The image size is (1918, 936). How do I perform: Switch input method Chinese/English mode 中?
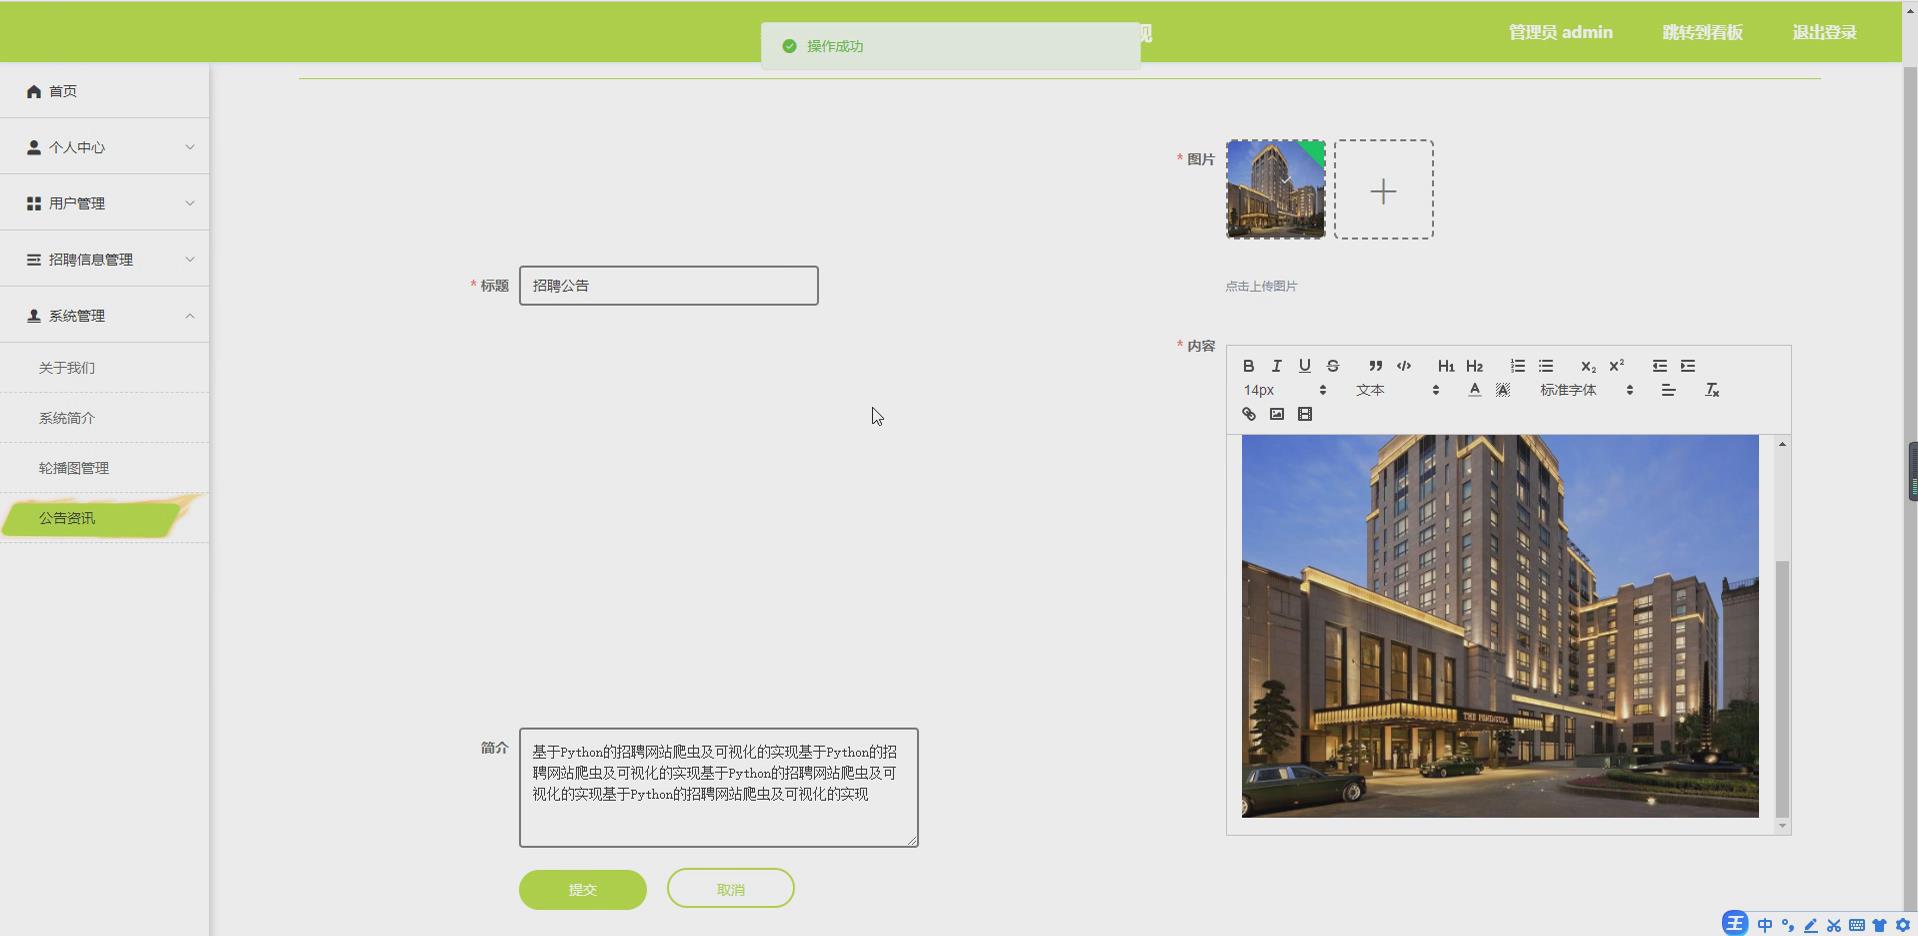tap(1765, 925)
